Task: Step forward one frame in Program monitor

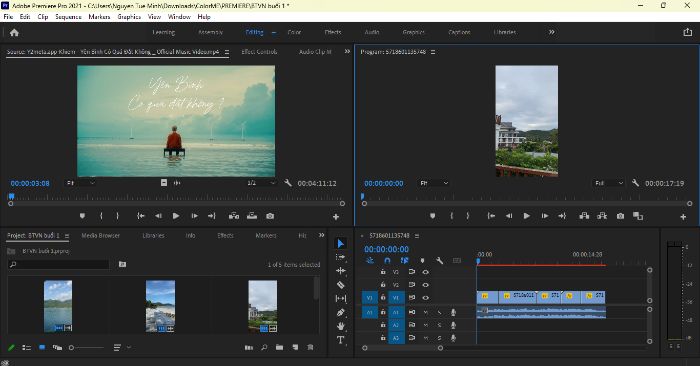Action: click(x=545, y=216)
